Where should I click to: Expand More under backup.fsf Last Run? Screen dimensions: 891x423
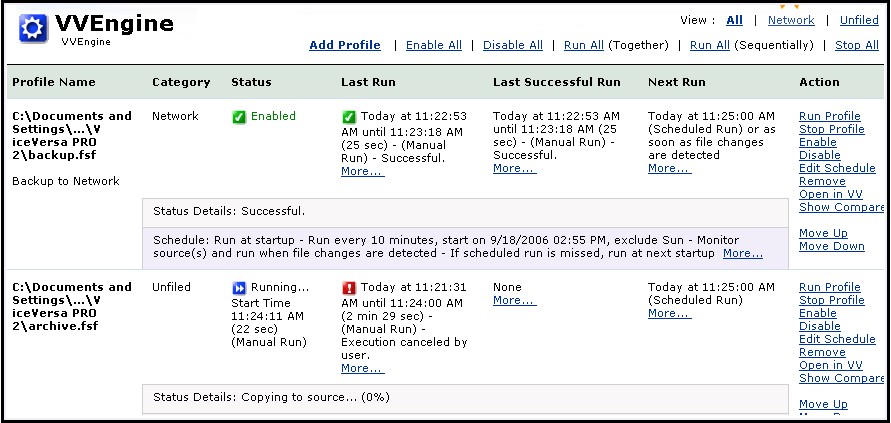(x=363, y=171)
